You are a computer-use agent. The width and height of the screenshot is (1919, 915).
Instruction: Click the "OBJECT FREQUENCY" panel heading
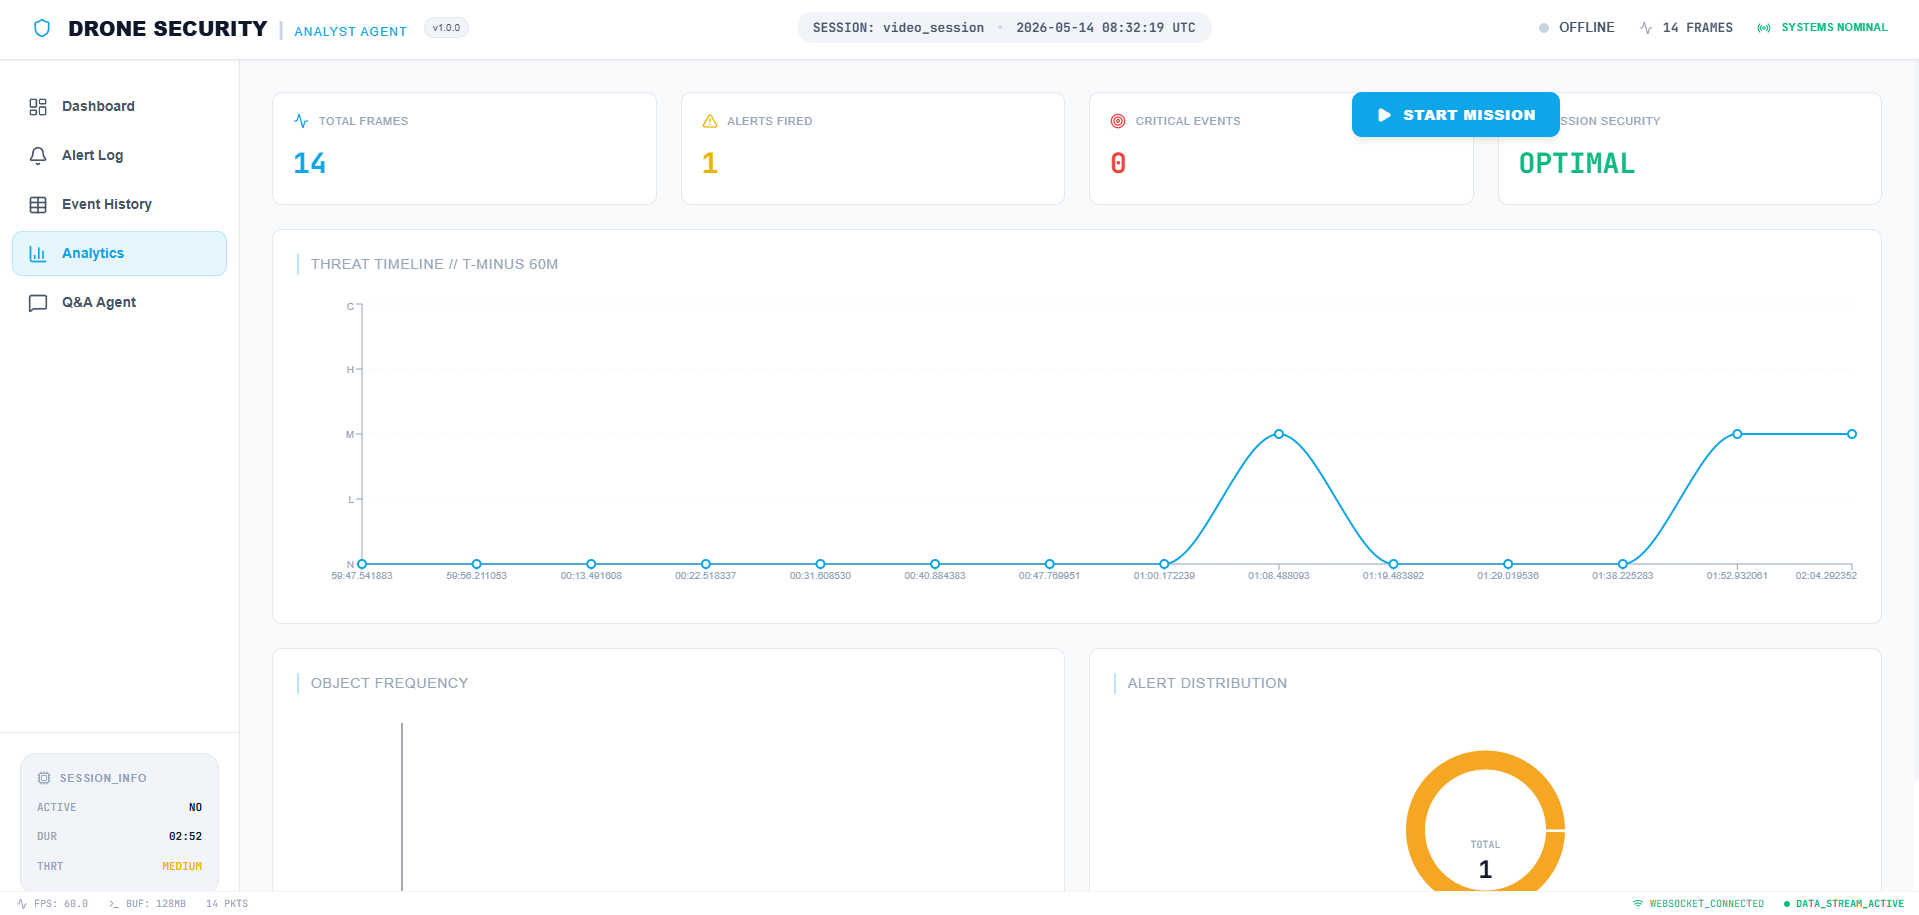[389, 683]
